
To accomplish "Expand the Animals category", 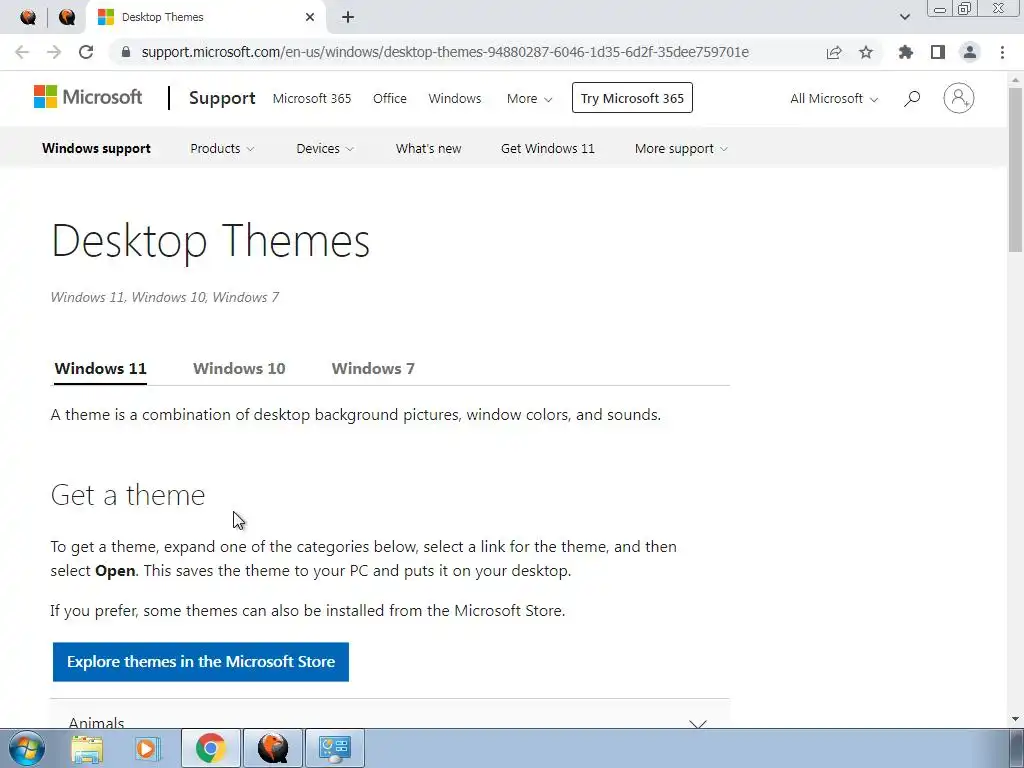I will pos(390,716).
